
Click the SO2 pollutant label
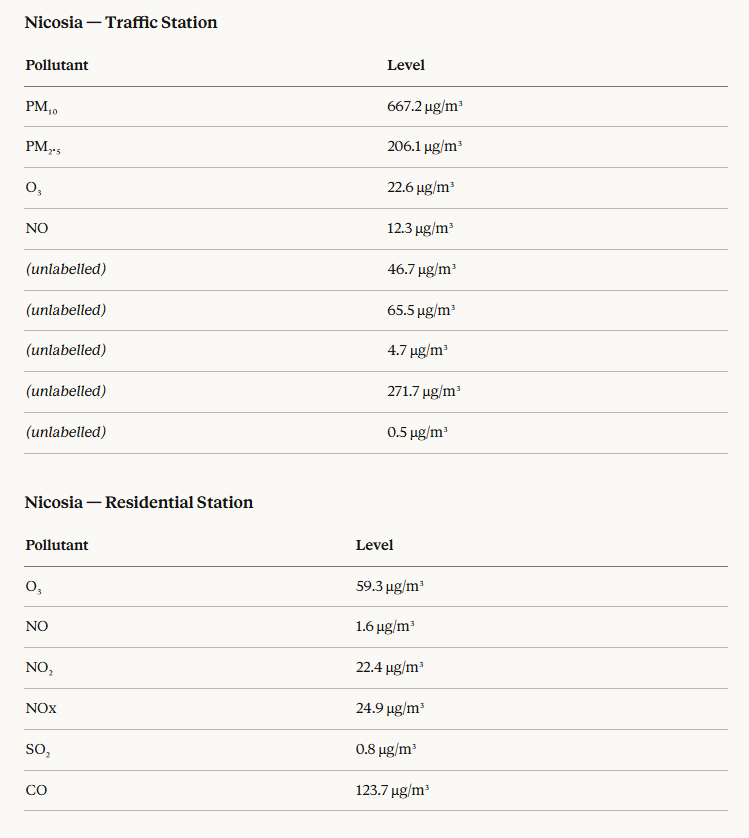[37, 749]
